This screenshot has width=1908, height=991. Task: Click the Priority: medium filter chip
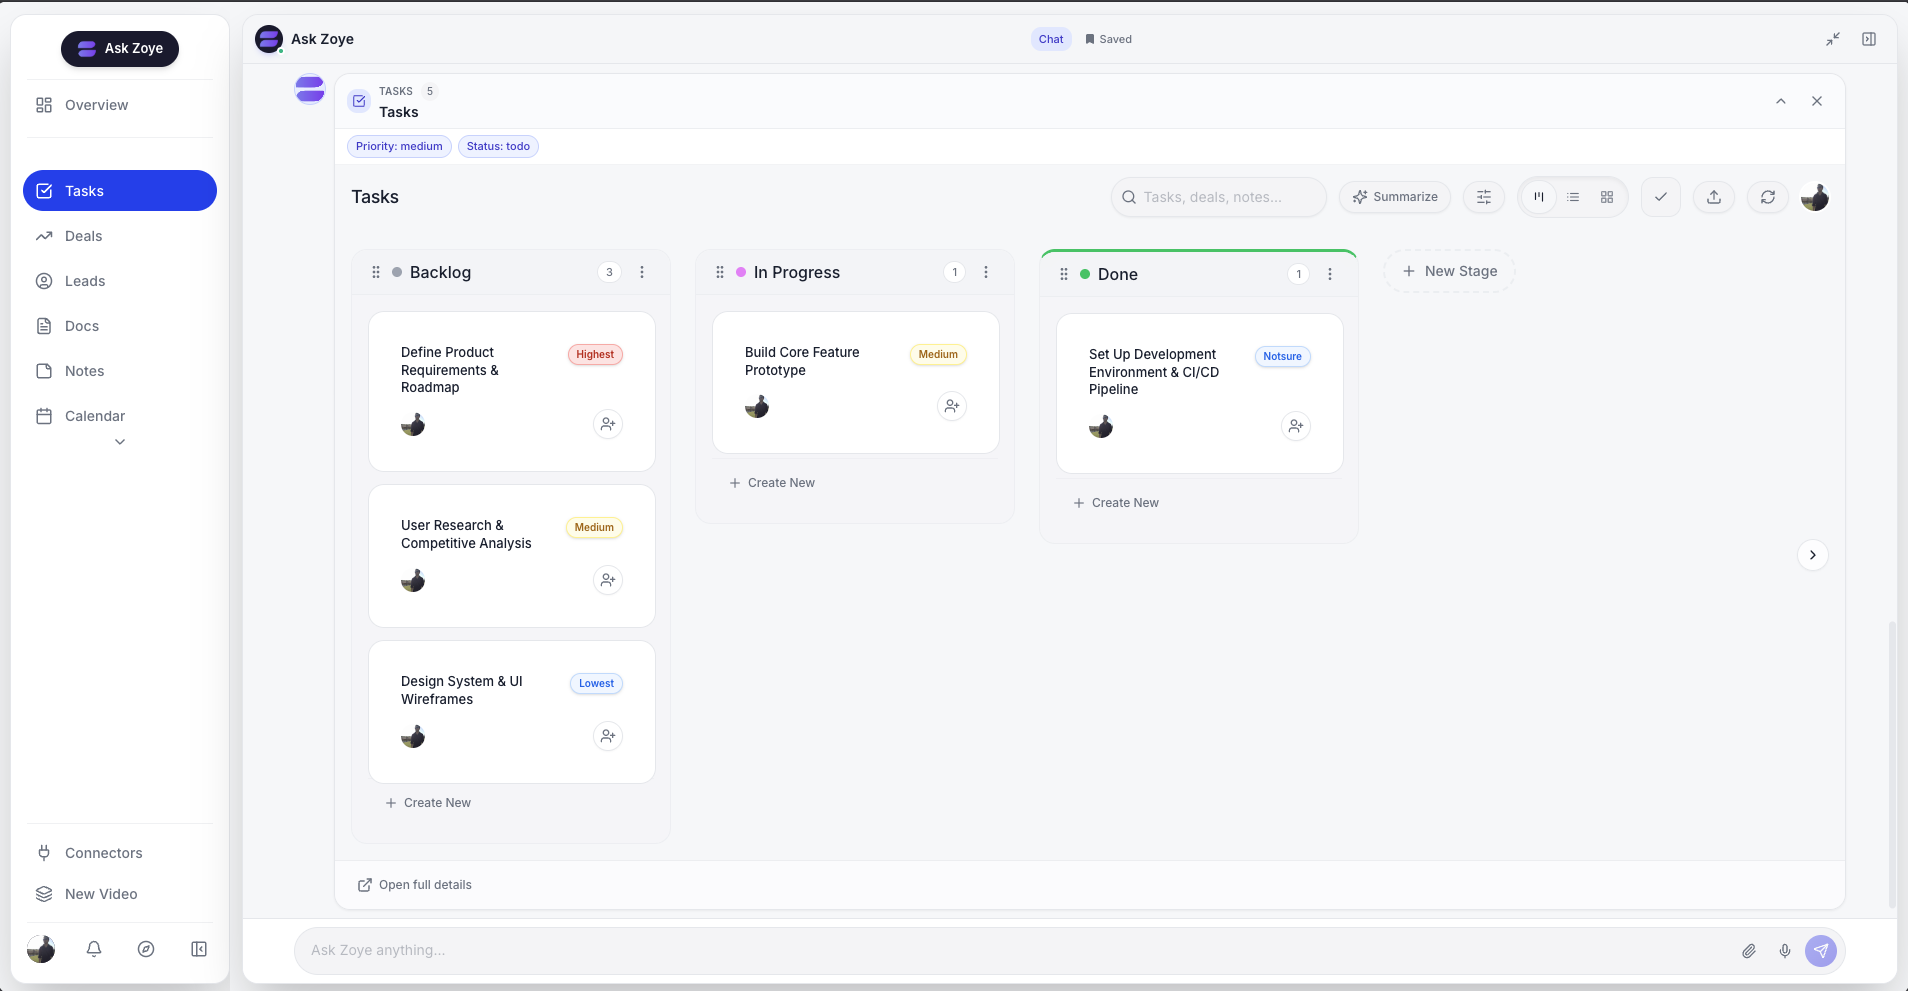tap(399, 146)
